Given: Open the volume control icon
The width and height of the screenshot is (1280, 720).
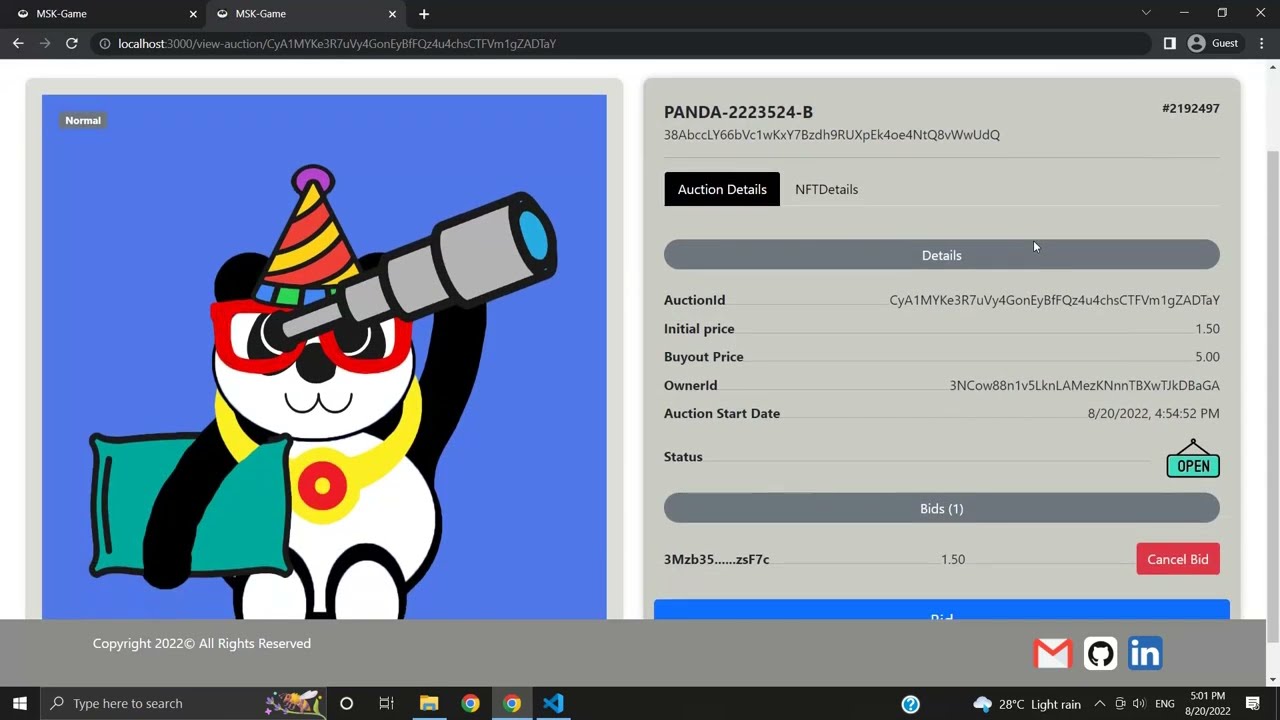Looking at the screenshot, I should [x=1138, y=704].
